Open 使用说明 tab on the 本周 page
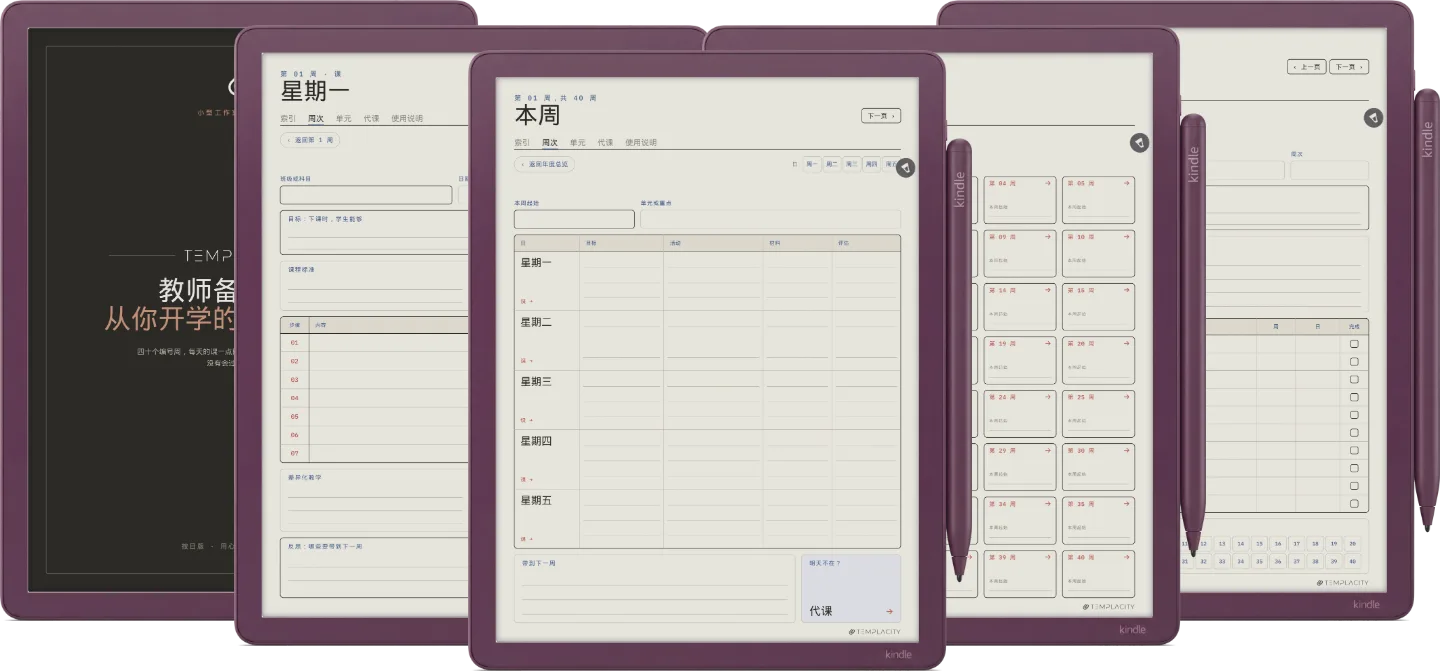Image resolution: width=1440 pixels, height=671 pixels. pyautogui.click(x=640, y=142)
